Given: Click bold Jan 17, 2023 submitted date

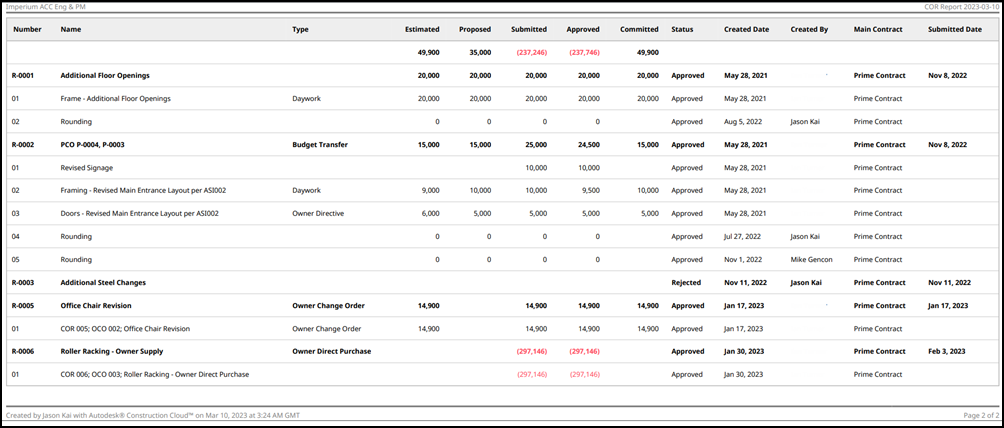Looking at the screenshot, I should pyautogui.click(x=949, y=306).
